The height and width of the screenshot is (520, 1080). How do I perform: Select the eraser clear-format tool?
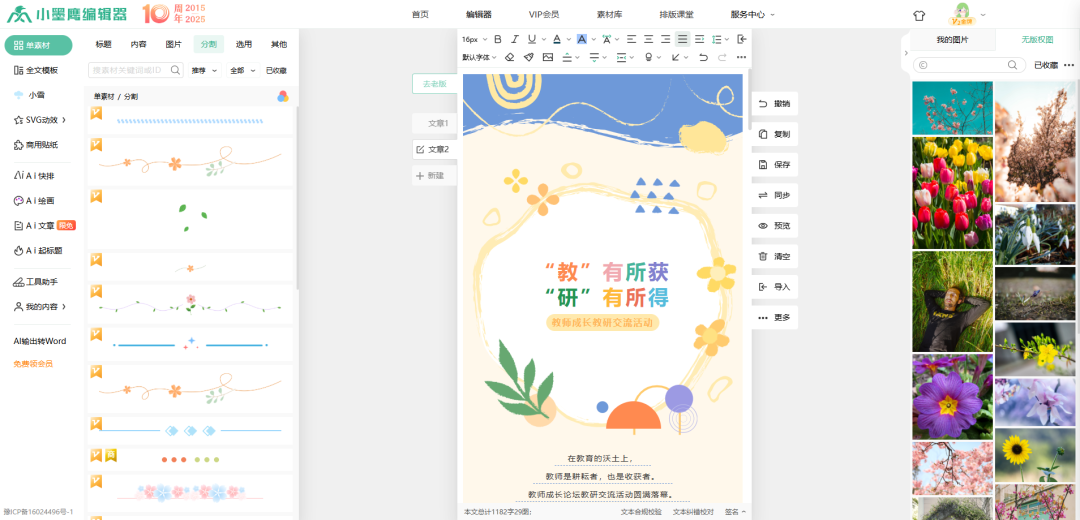coord(509,58)
